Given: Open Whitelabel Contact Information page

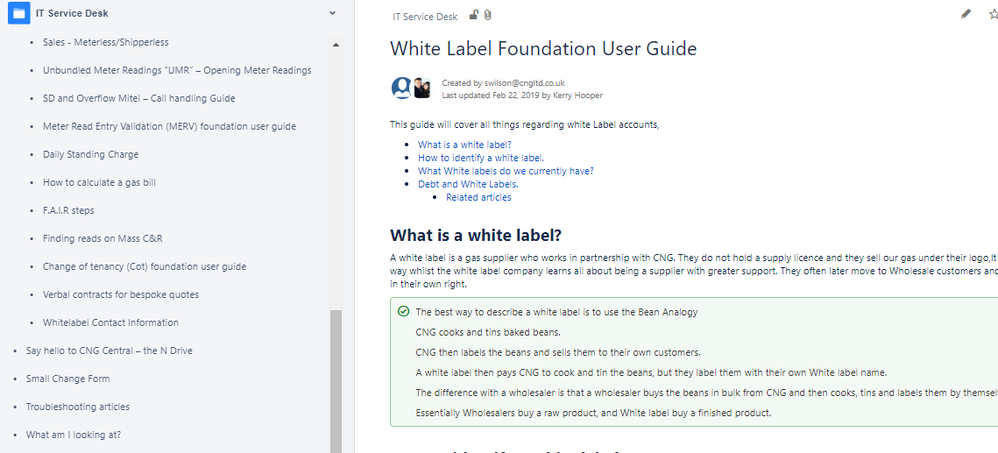Looking at the screenshot, I should [111, 323].
